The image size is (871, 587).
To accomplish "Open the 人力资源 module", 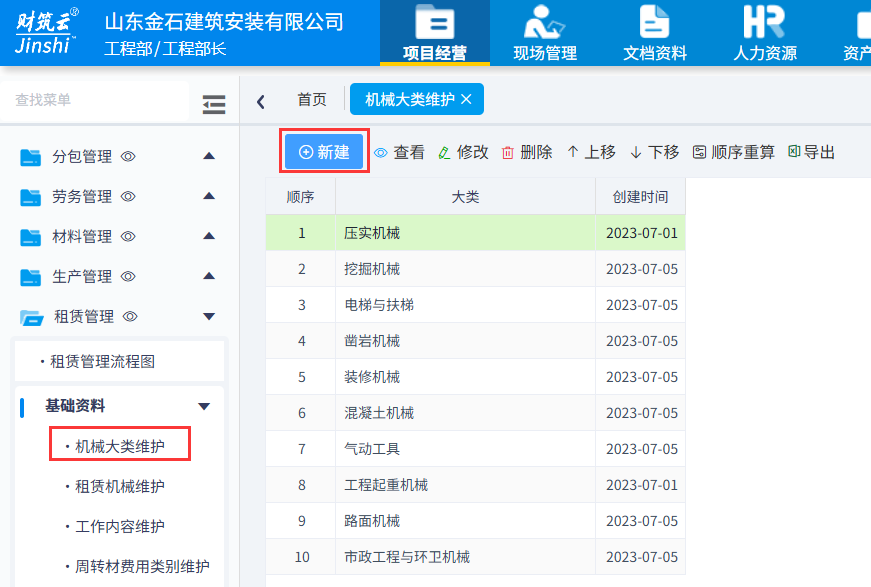I will 764,33.
